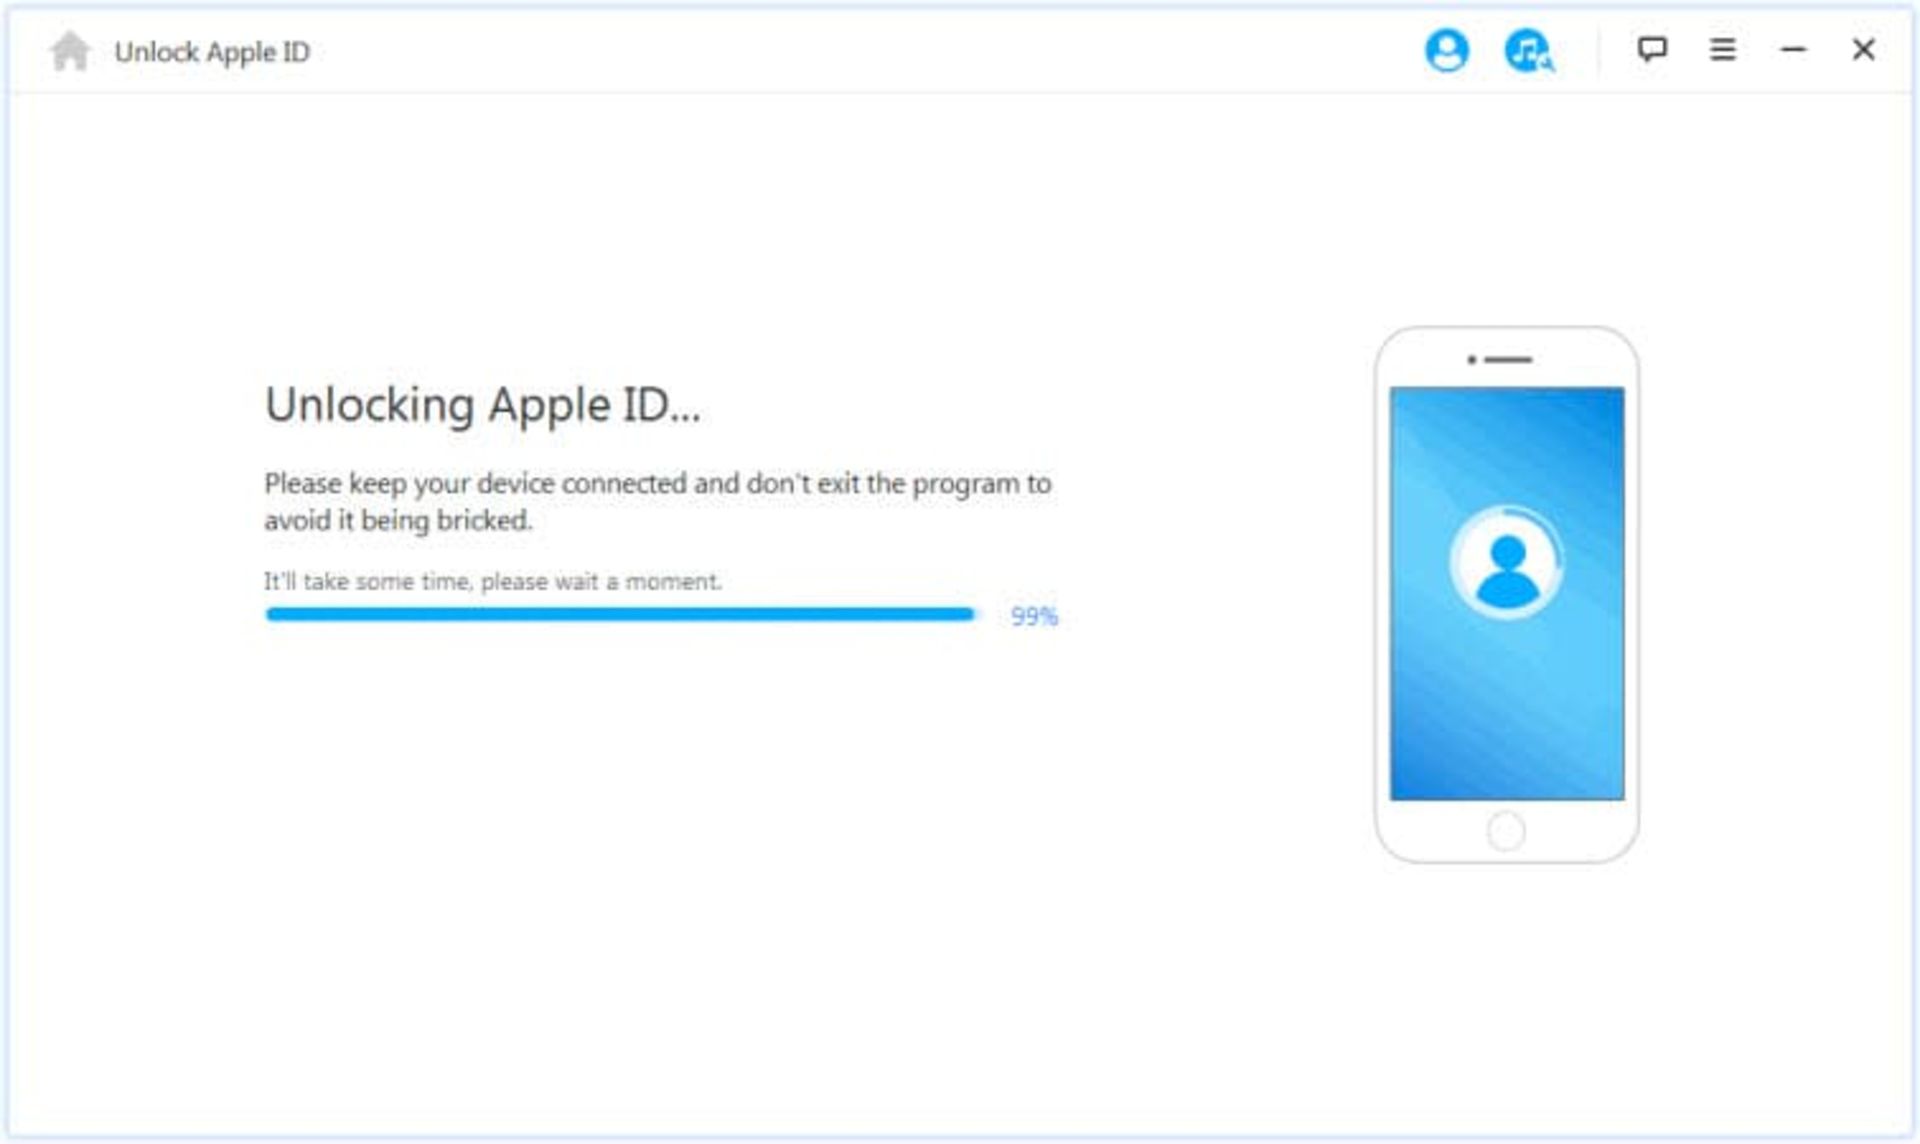Click the 'Unlock Apple ID' title label
Screen dimensions: 1920x1144
(x=212, y=52)
